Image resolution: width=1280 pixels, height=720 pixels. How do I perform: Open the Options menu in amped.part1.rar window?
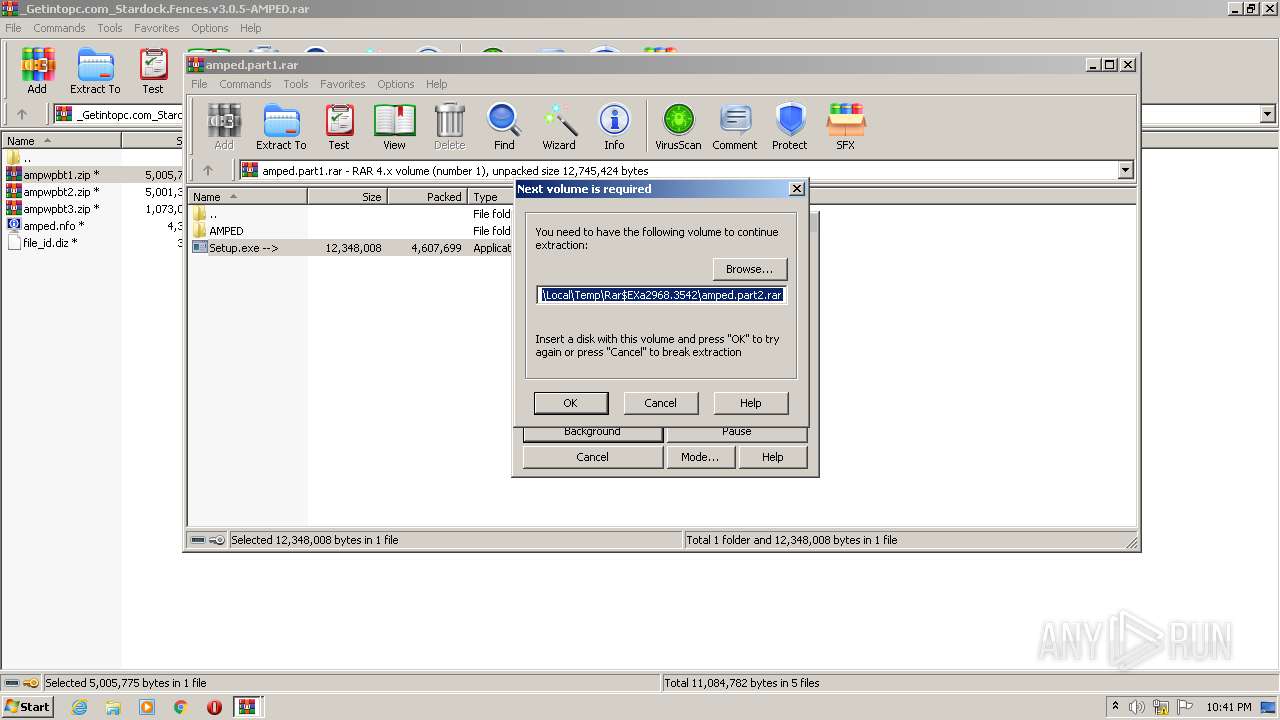point(395,84)
